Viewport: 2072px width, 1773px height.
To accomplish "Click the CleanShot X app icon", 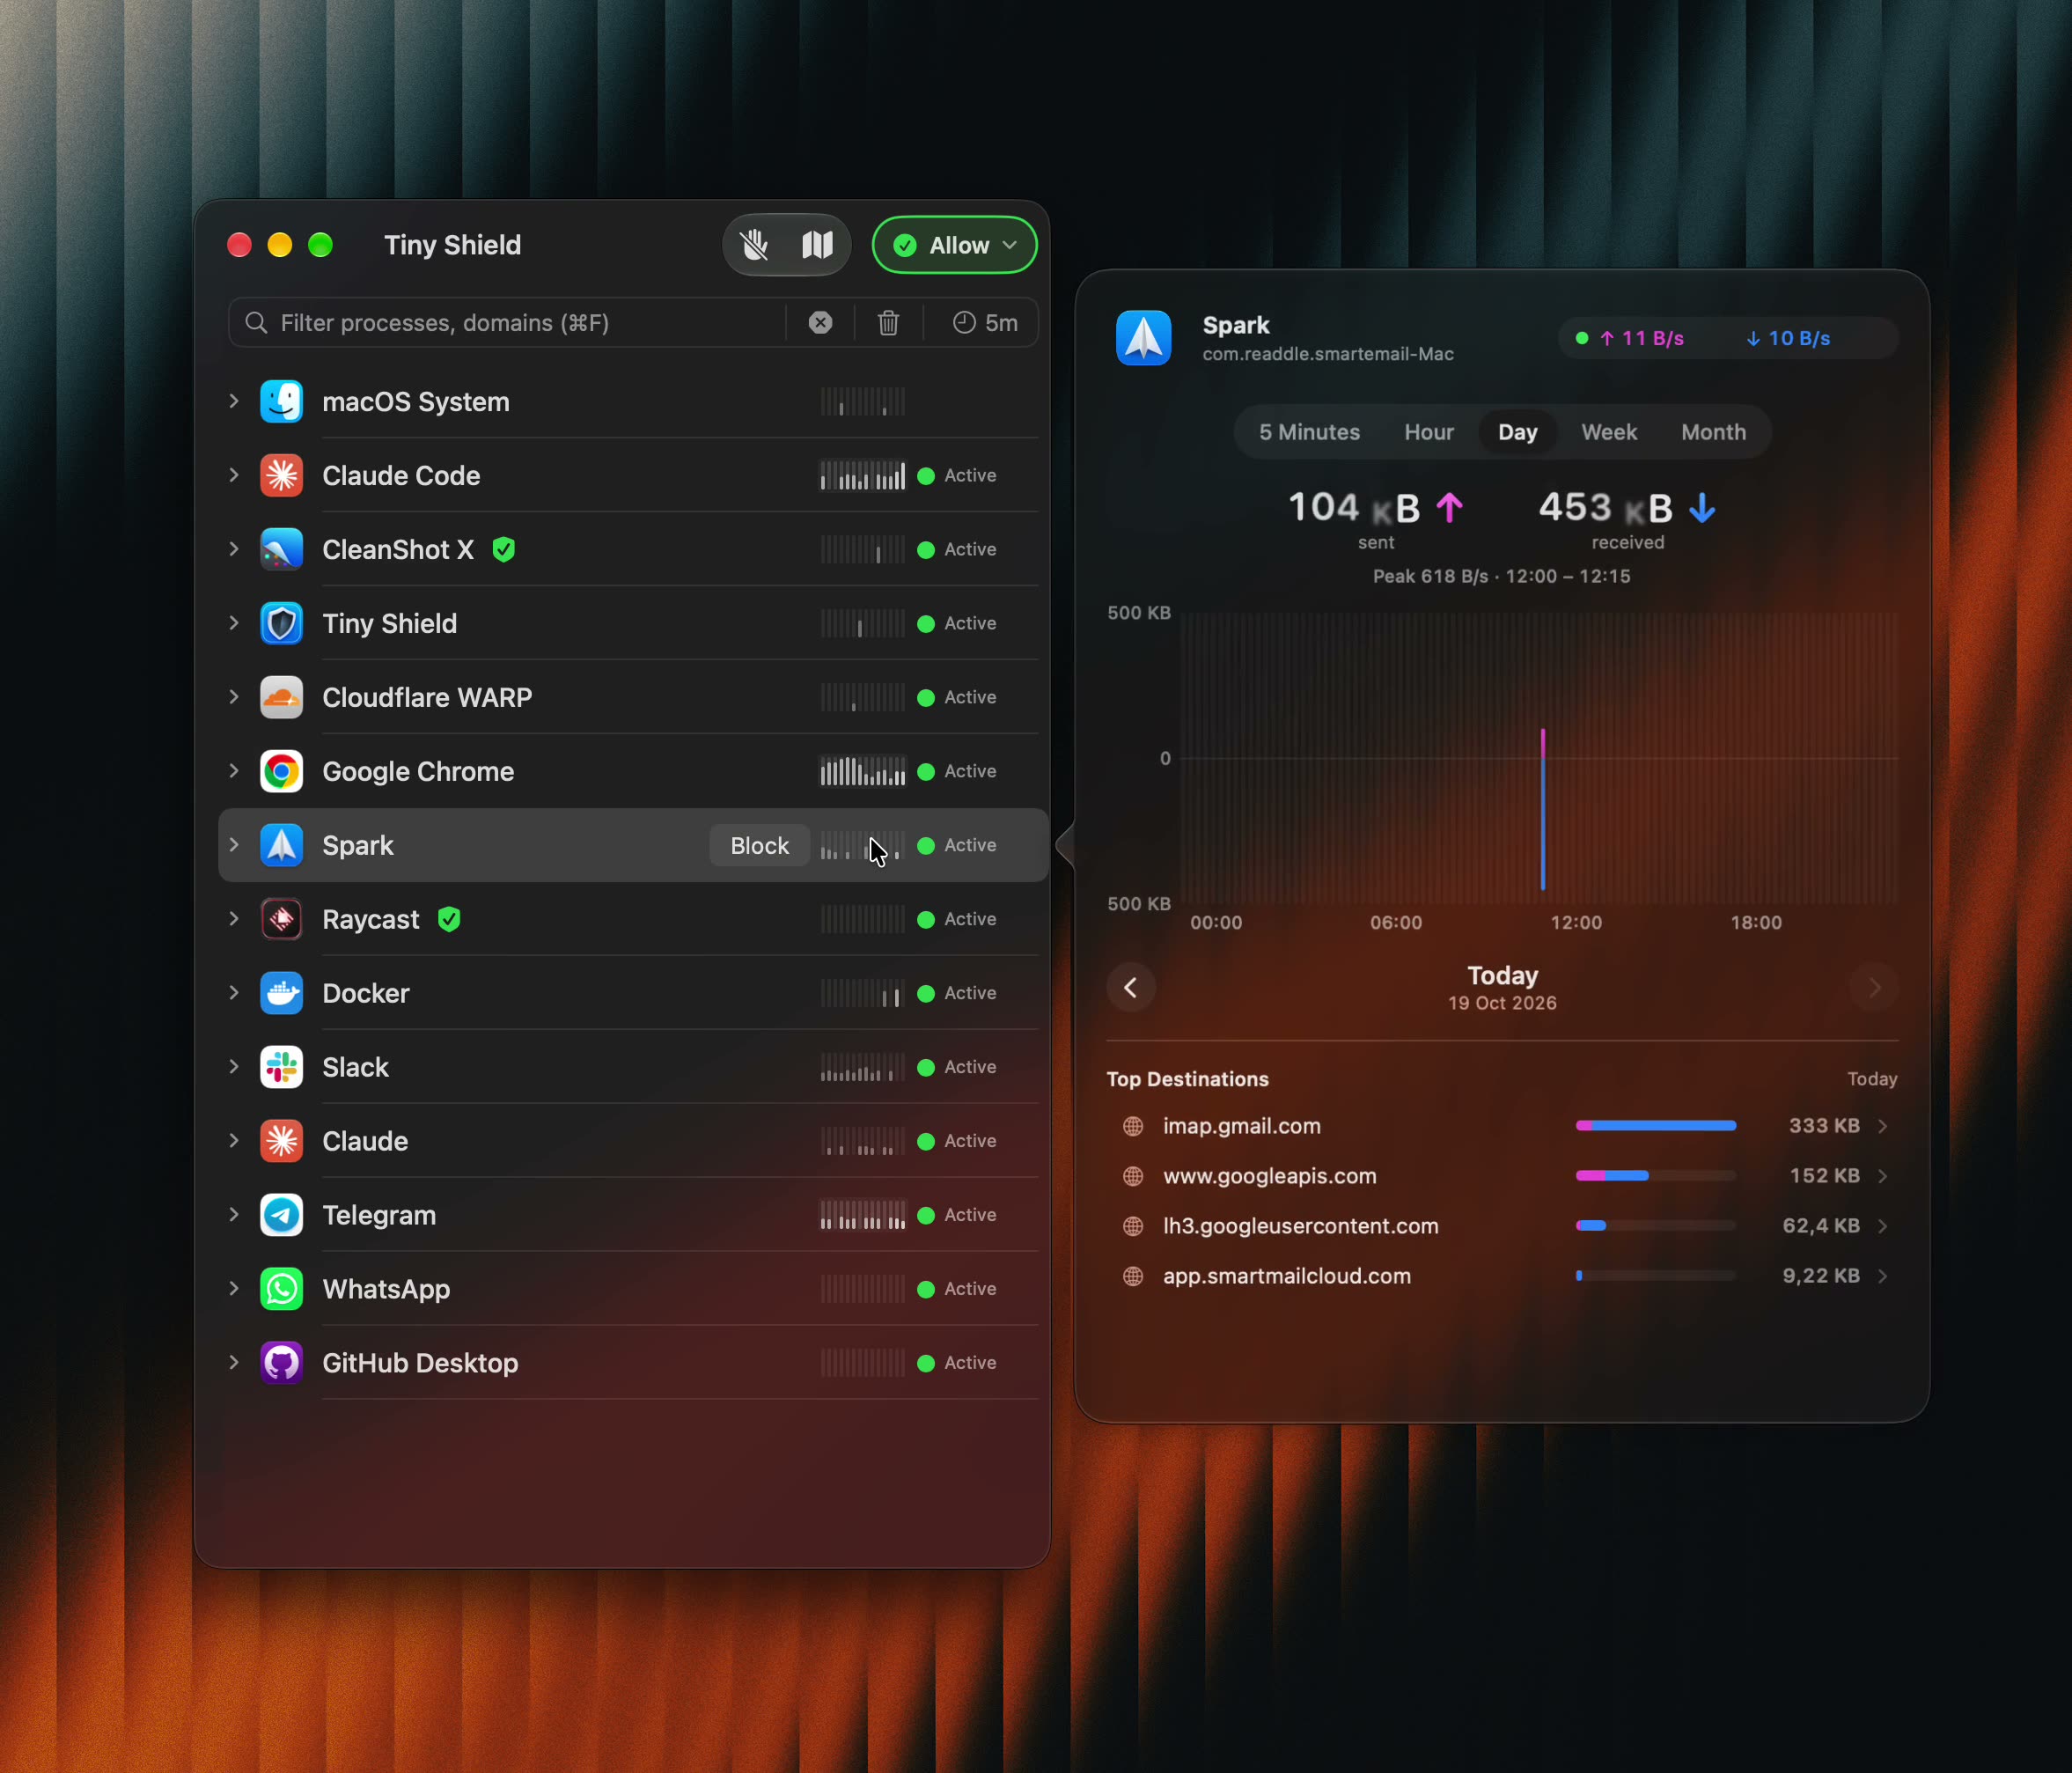I will (281, 549).
